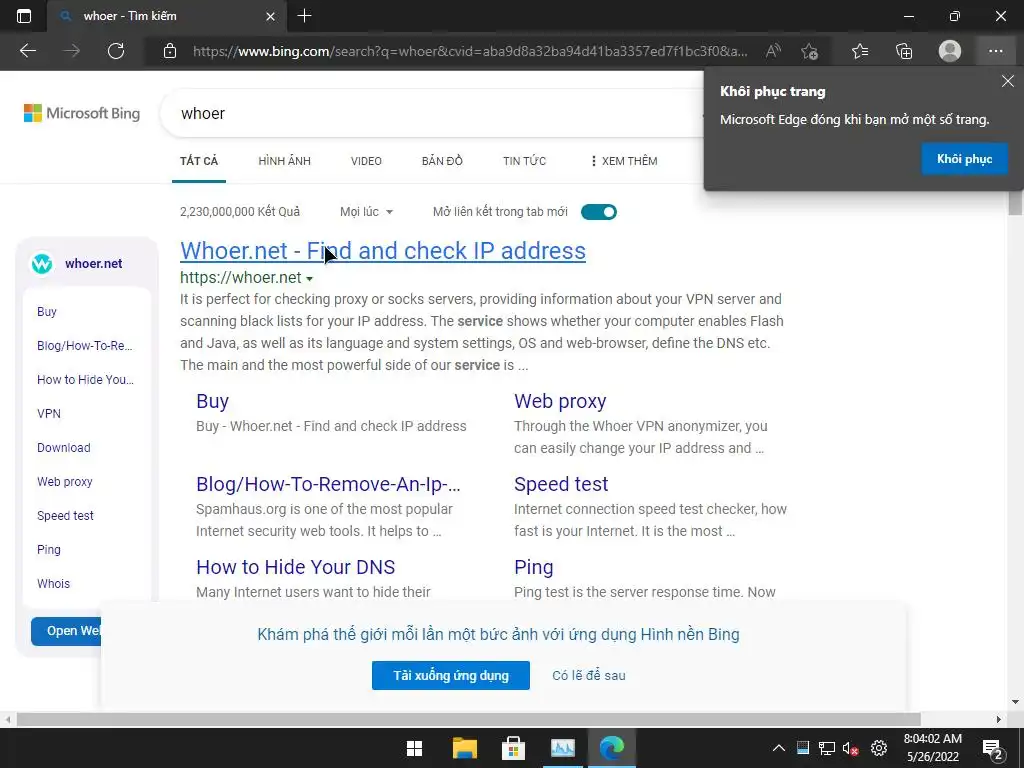Open the monitoring app on taskbar
The height and width of the screenshot is (768, 1024).
[562, 748]
